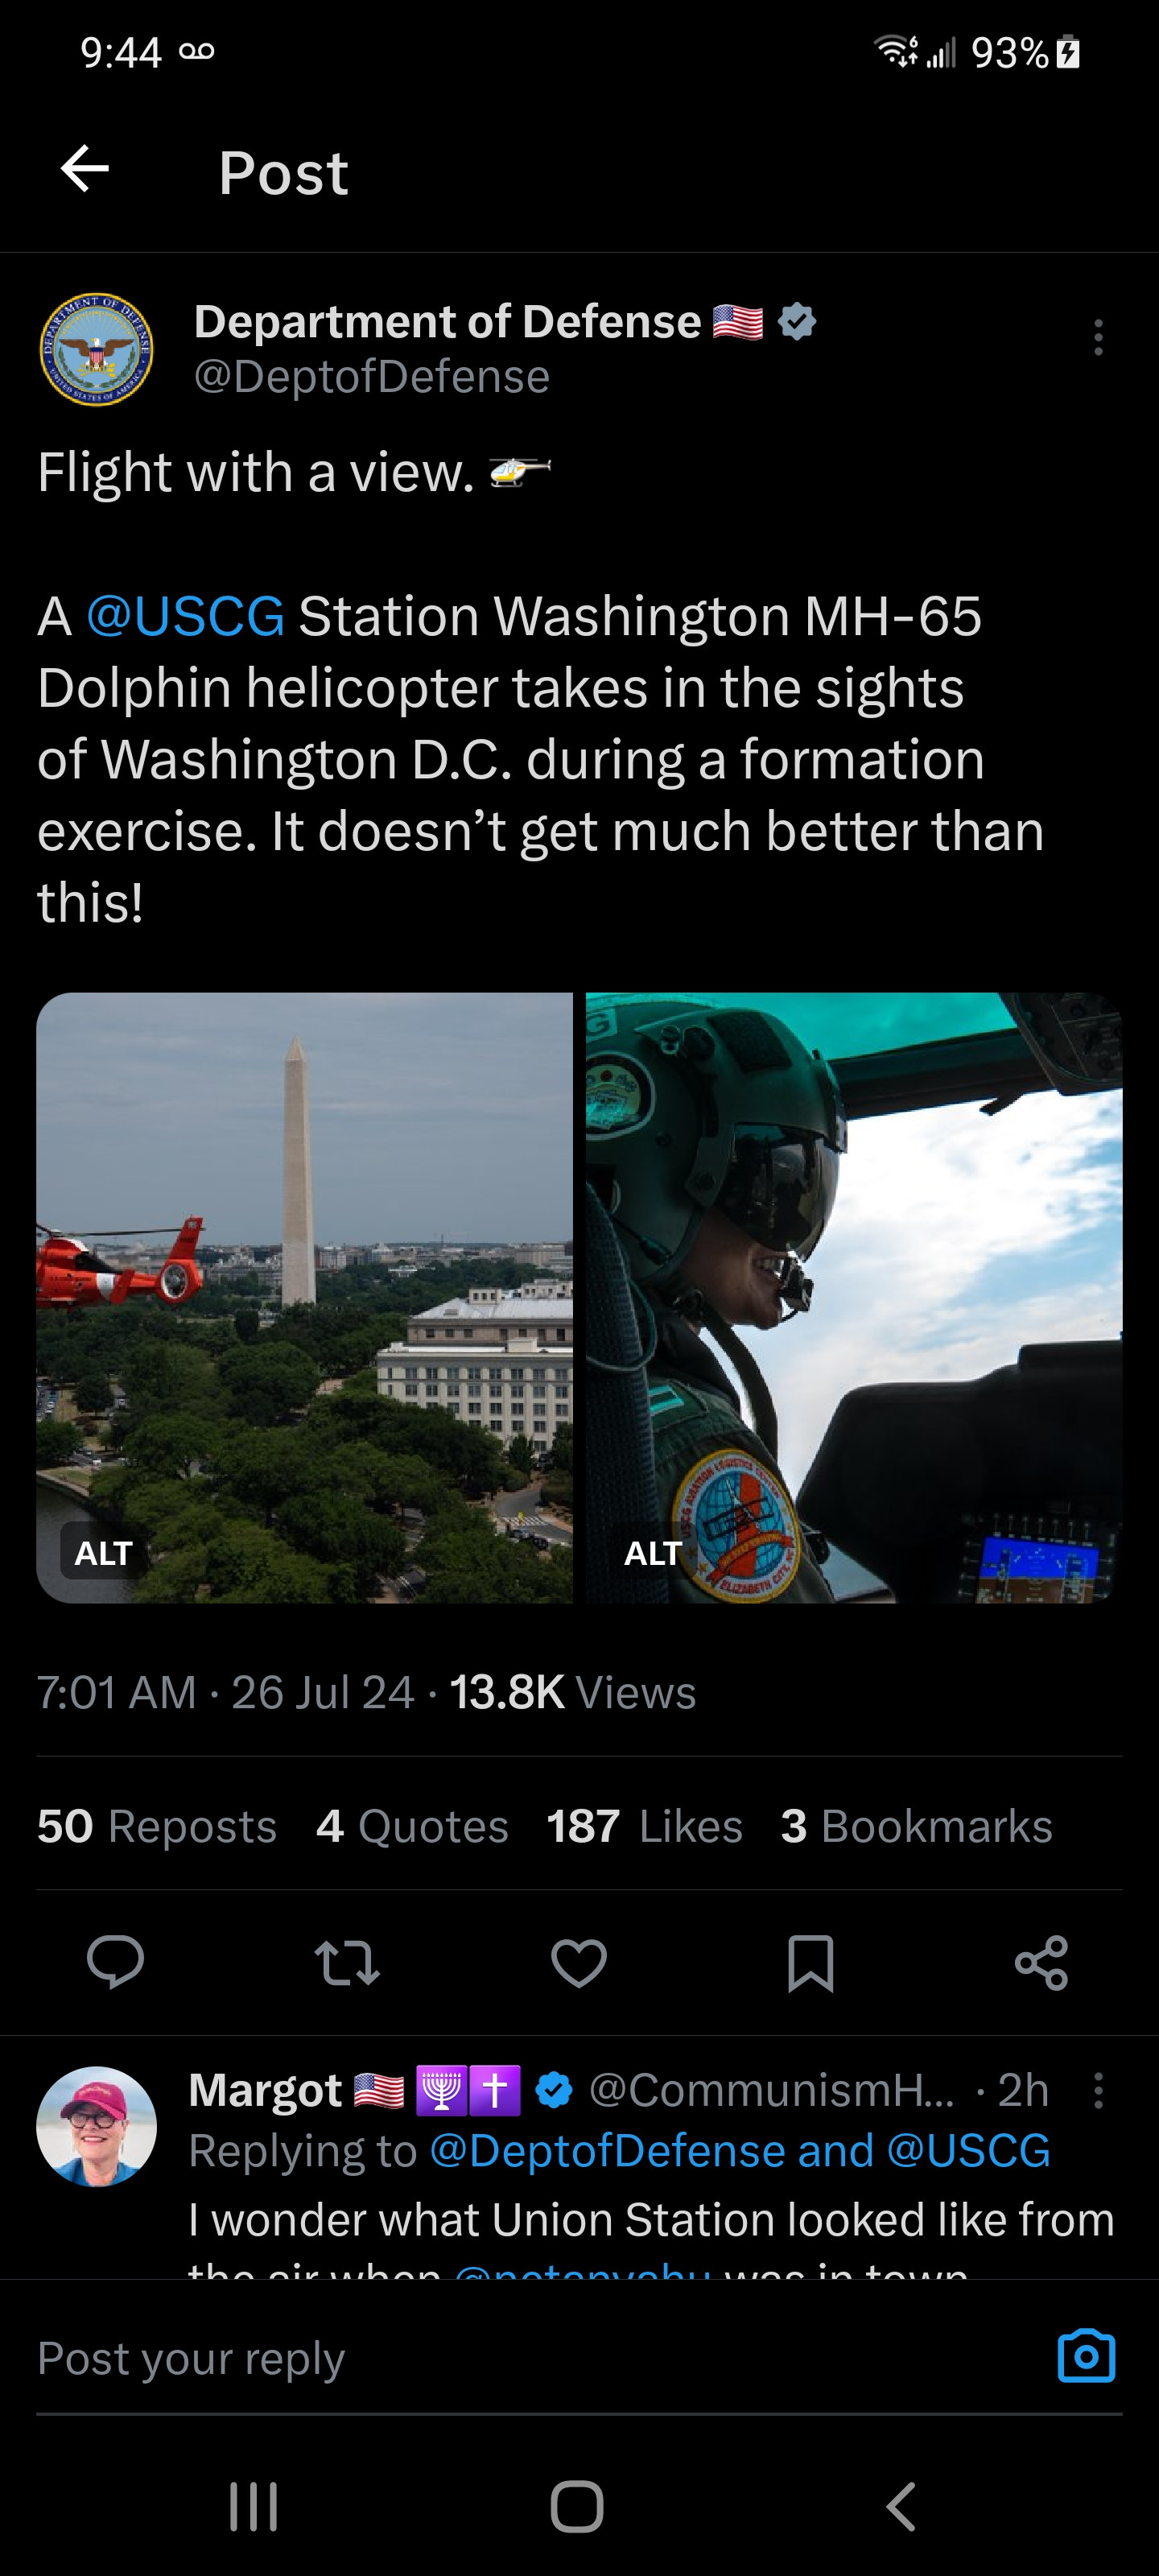Screen dimensions: 1159x2576
Task: Tap the share icon under the post
Action: (x=1041, y=1962)
